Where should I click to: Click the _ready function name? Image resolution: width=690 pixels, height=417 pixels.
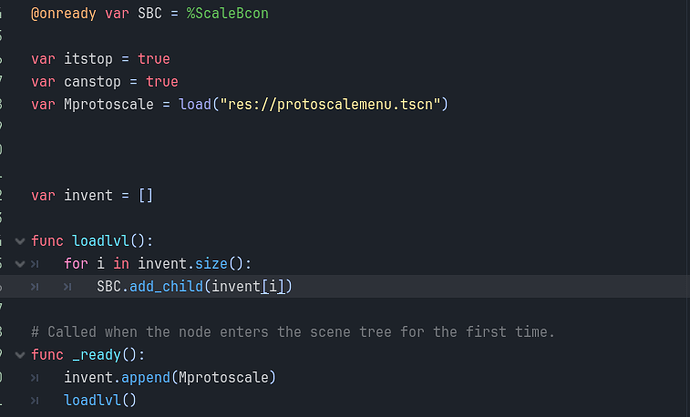tap(96, 355)
